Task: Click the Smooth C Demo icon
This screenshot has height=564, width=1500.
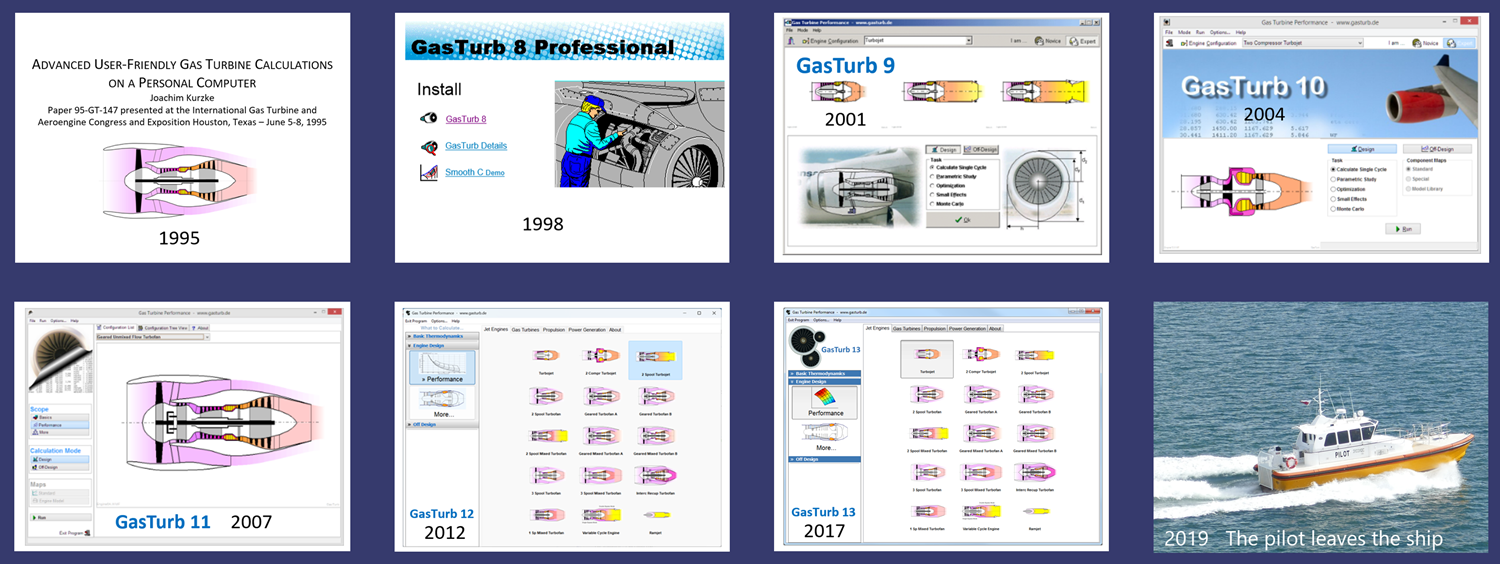Action: [x=428, y=172]
